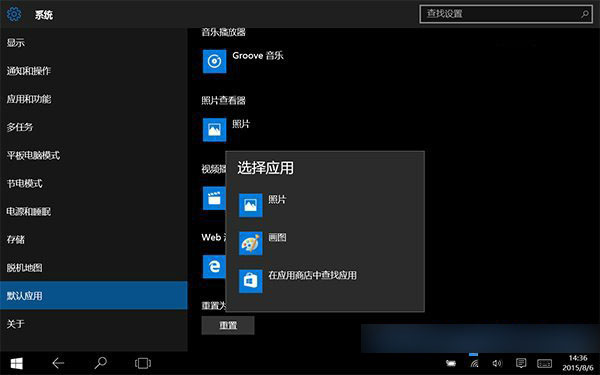Image resolution: width=600 pixels, height=375 pixels.
Task: Click 在应用商店中查找应用
Action: click(312, 275)
